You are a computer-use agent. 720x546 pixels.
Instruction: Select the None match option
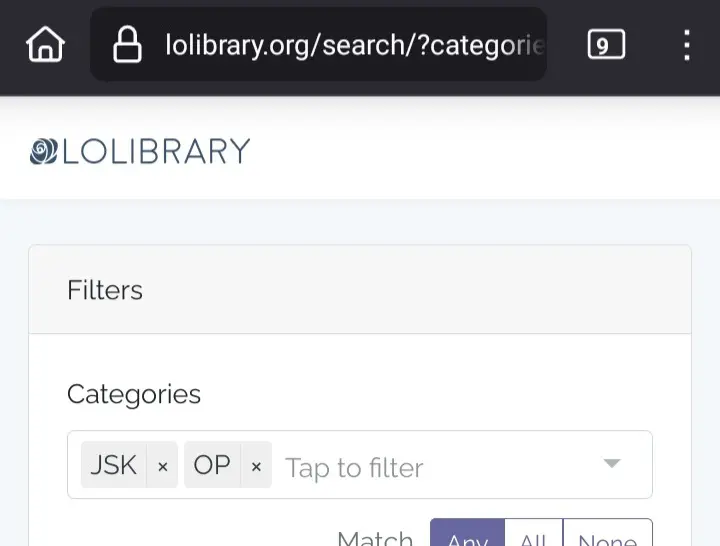[x=608, y=535]
